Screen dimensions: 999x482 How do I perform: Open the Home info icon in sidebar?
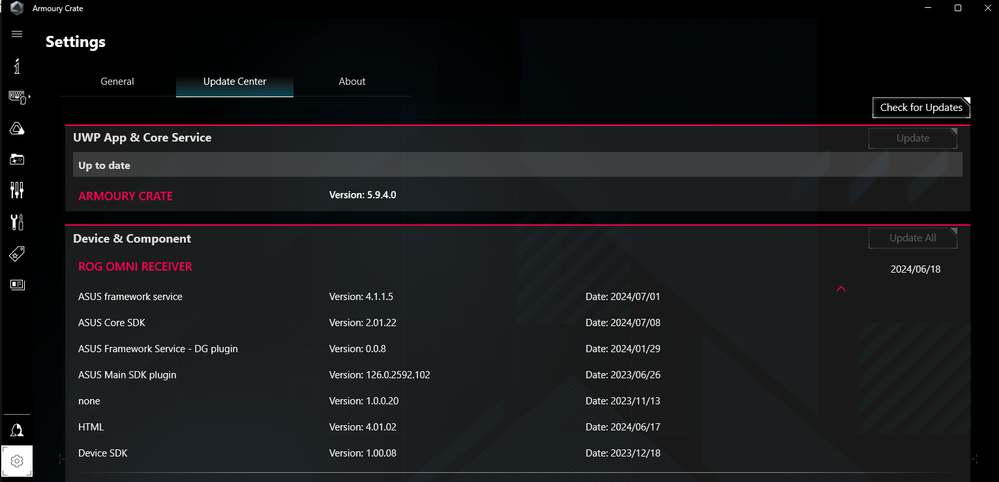(x=17, y=66)
